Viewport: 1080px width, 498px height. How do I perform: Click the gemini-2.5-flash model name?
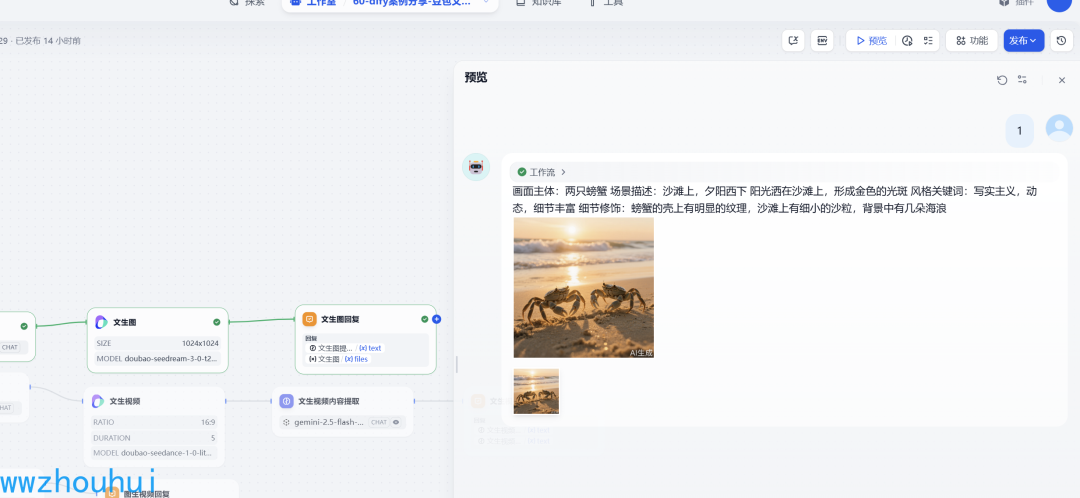(x=329, y=422)
